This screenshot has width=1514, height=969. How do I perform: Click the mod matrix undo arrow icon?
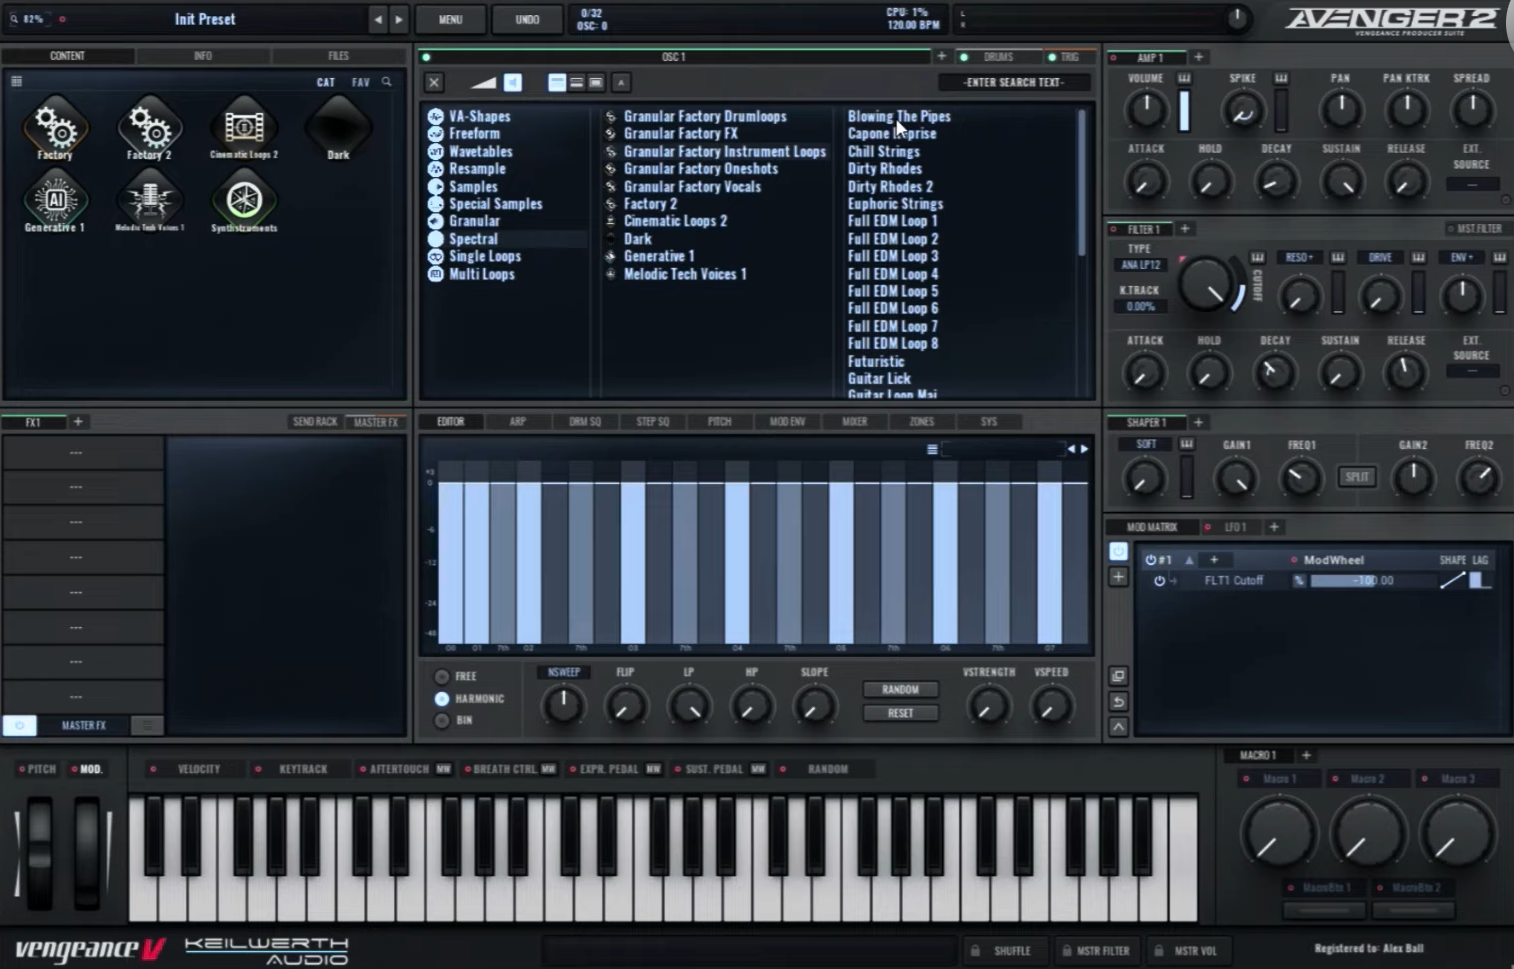[x=1118, y=702]
